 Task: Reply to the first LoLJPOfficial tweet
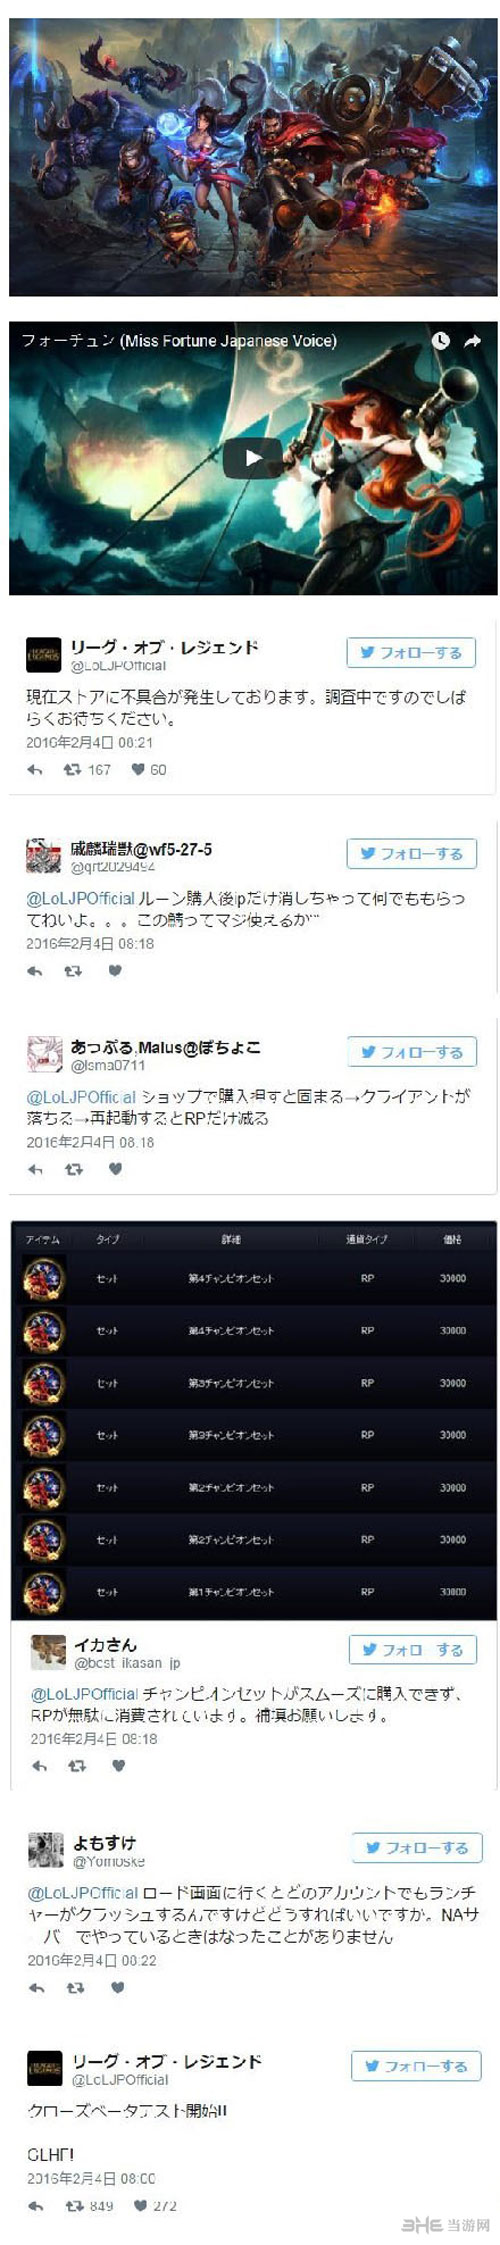click(35, 770)
